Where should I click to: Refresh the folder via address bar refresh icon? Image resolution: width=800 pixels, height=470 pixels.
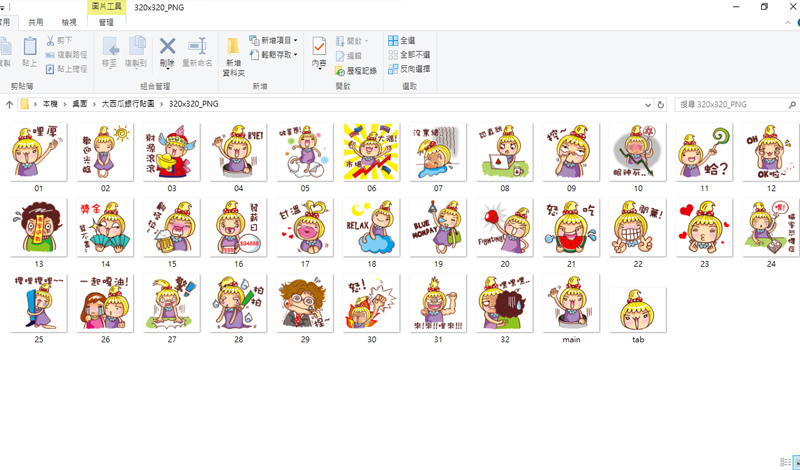[x=661, y=105]
